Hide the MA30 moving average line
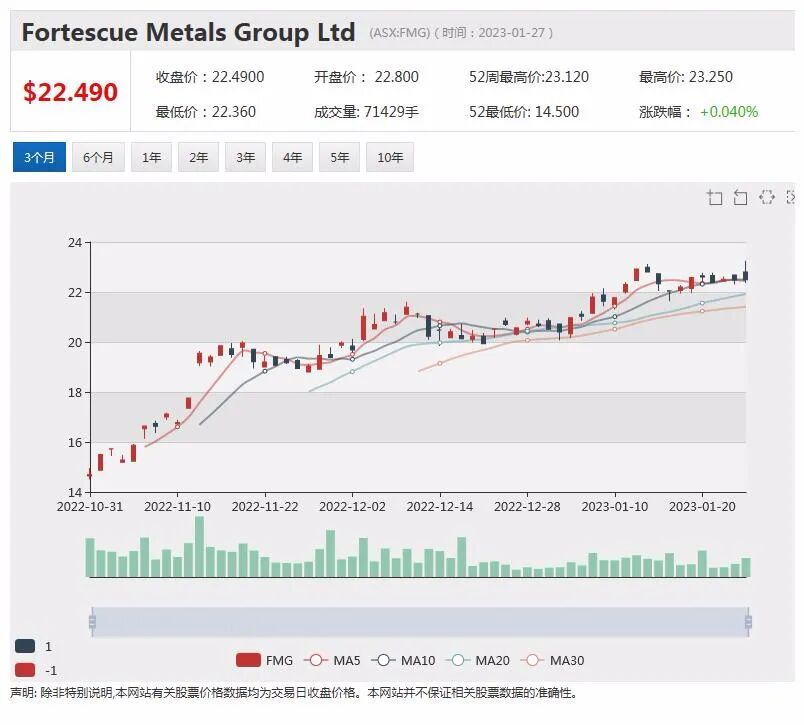The height and width of the screenshot is (725, 804). (x=552, y=660)
